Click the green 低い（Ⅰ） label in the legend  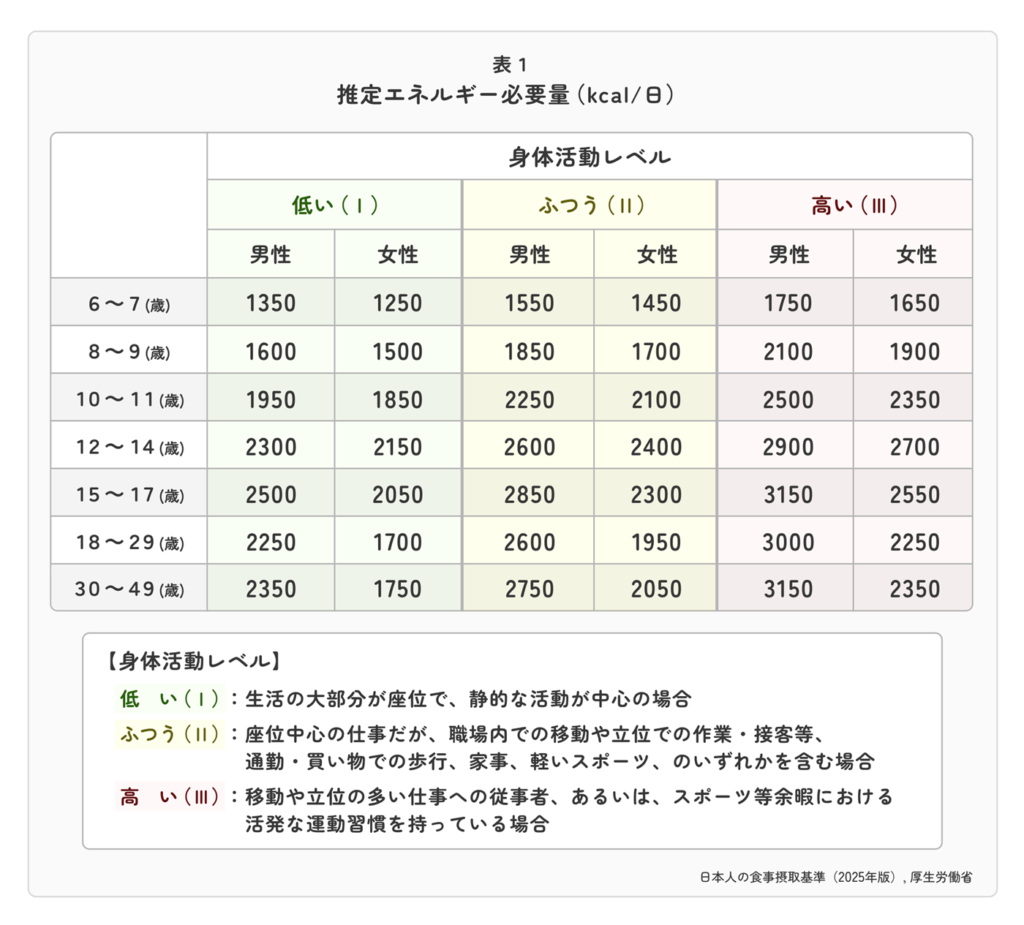pyautogui.click(x=170, y=699)
